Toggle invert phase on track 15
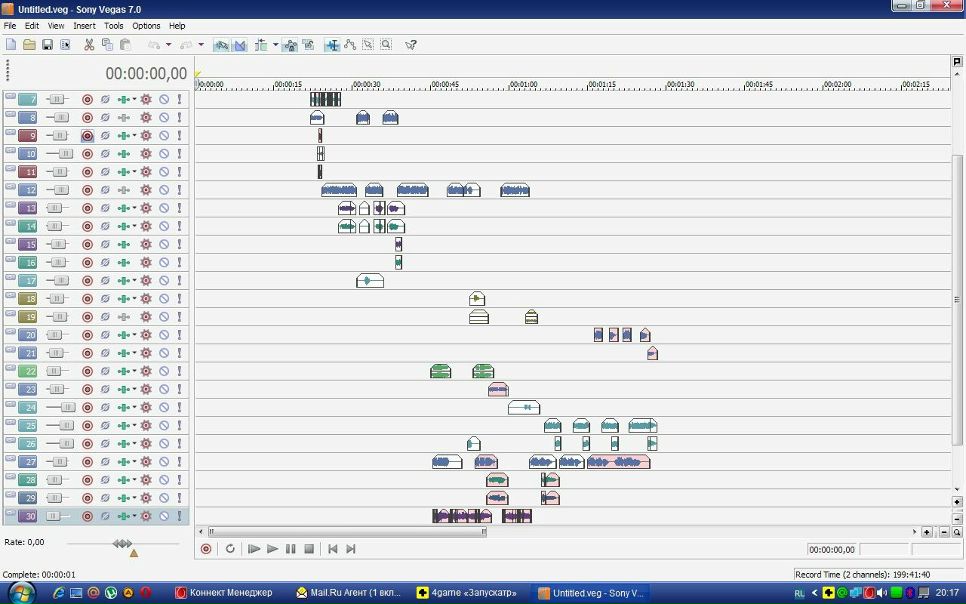Viewport: 966px width, 604px height. (105, 245)
